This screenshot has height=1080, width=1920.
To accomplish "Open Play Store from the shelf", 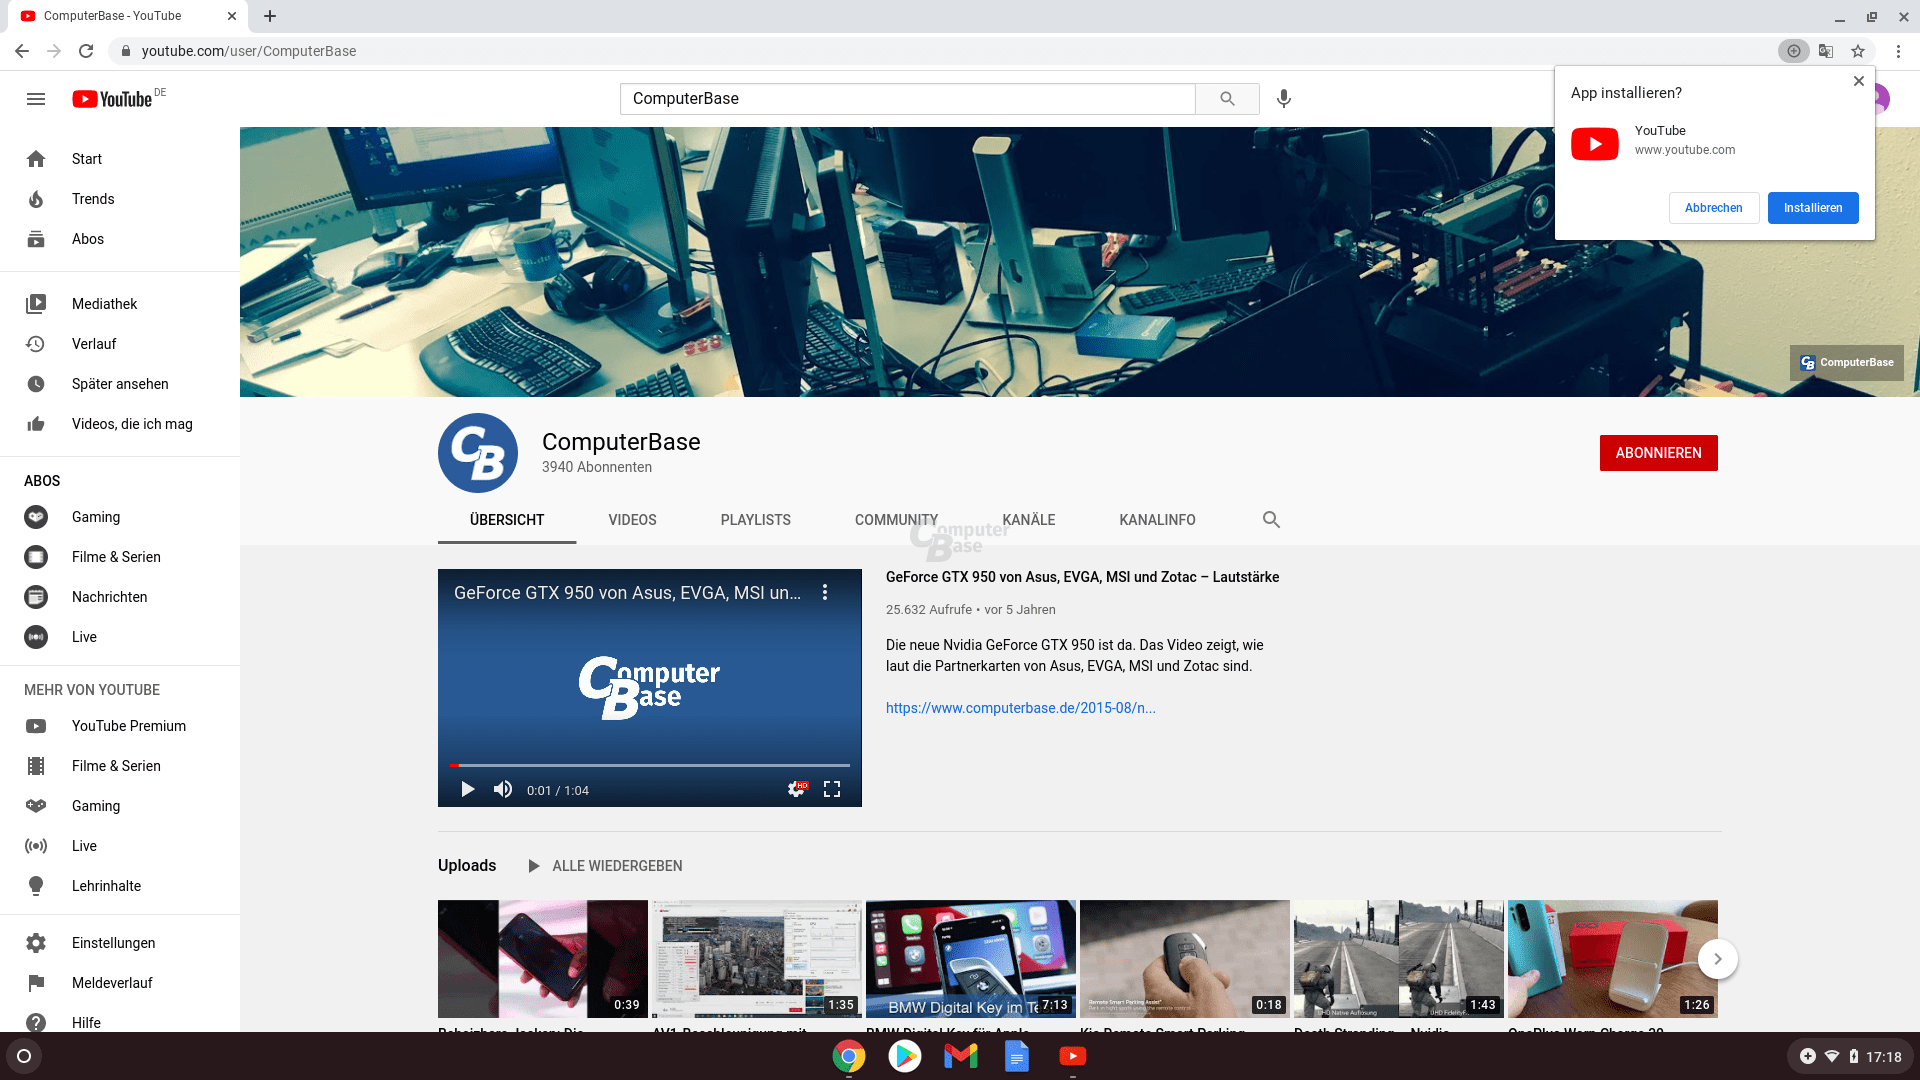I will tap(905, 1056).
